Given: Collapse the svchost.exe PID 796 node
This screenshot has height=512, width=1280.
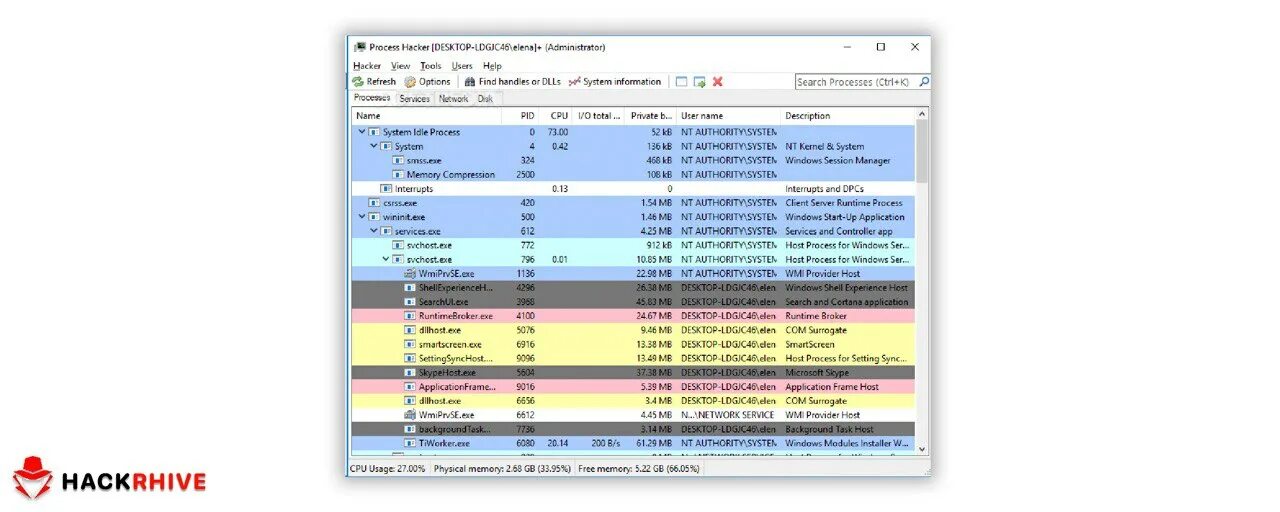Looking at the screenshot, I should click(x=386, y=259).
